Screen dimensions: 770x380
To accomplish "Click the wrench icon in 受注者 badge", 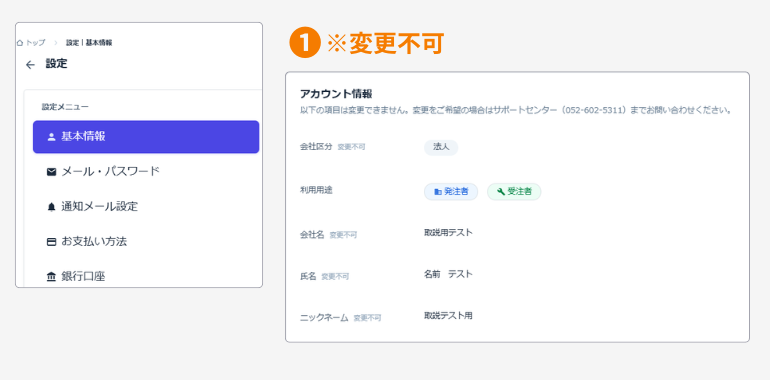I will [501, 192].
